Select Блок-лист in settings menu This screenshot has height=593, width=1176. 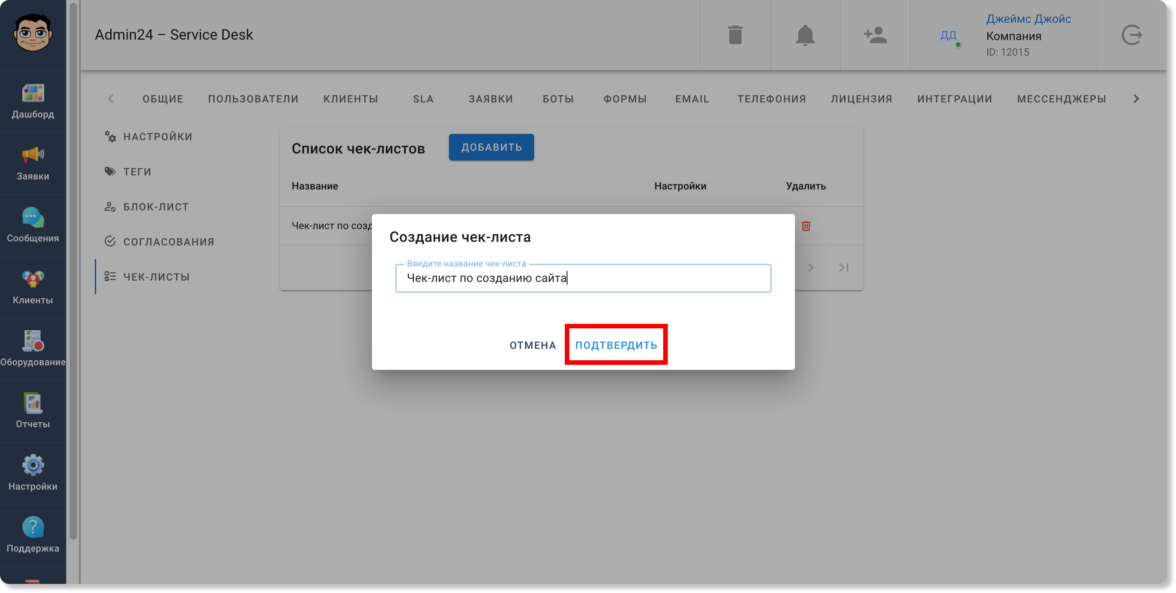coord(155,207)
